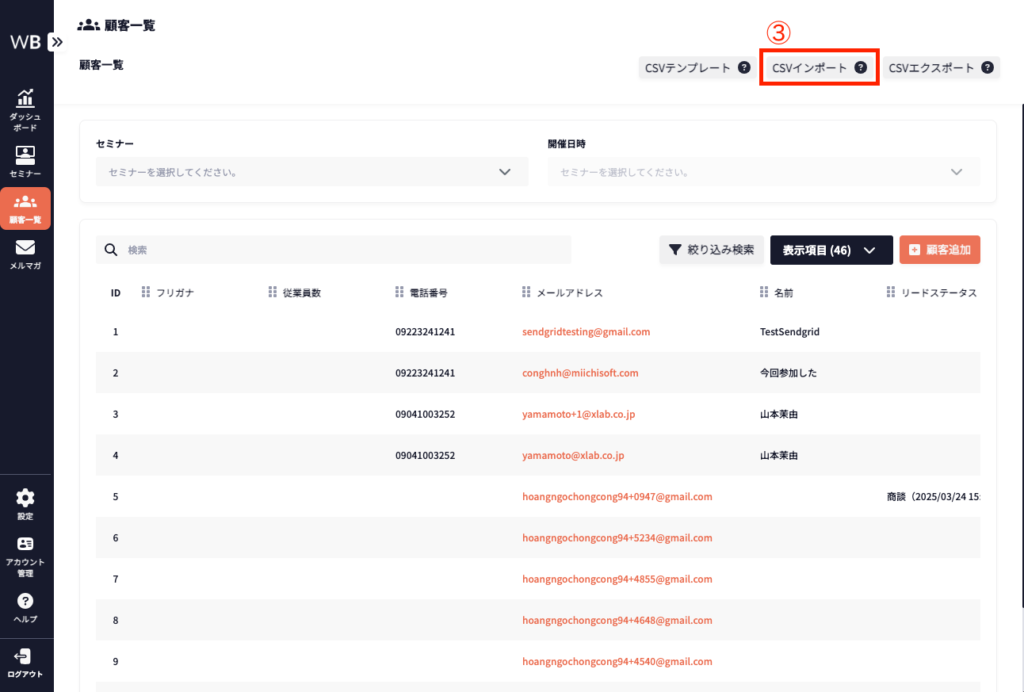Open Settings (設定) gear icon

25,504
